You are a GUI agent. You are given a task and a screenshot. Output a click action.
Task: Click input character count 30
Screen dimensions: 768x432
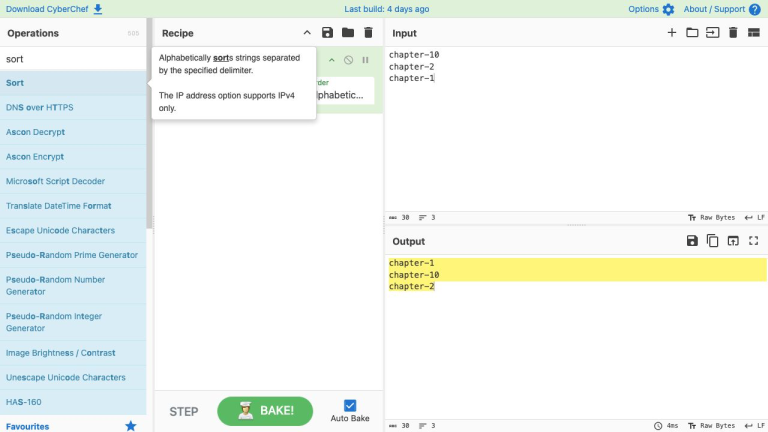(400, 217)
